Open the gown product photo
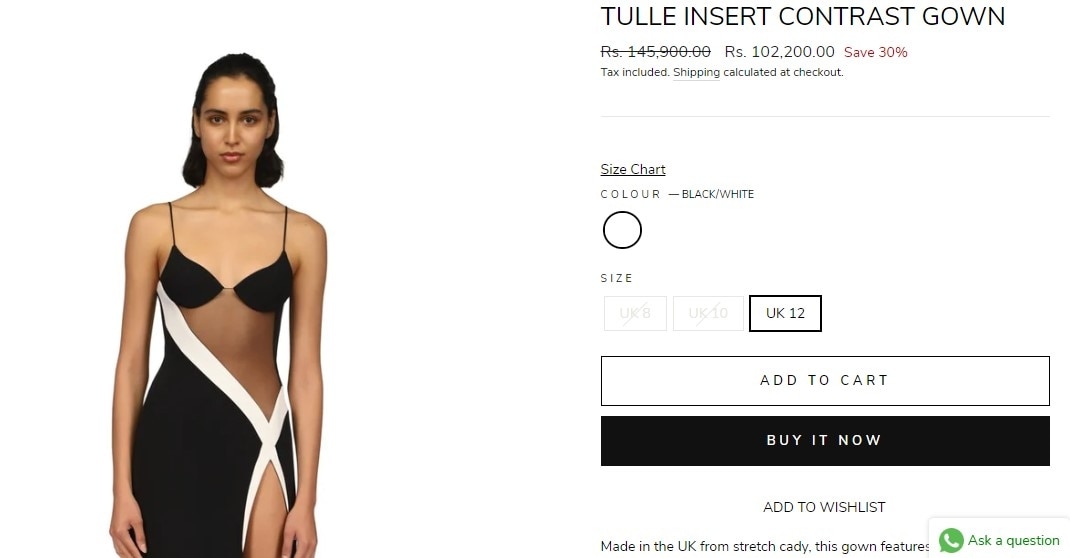Image resolution: width=1070 pixels, height=558 pixels. pos(218,306)
